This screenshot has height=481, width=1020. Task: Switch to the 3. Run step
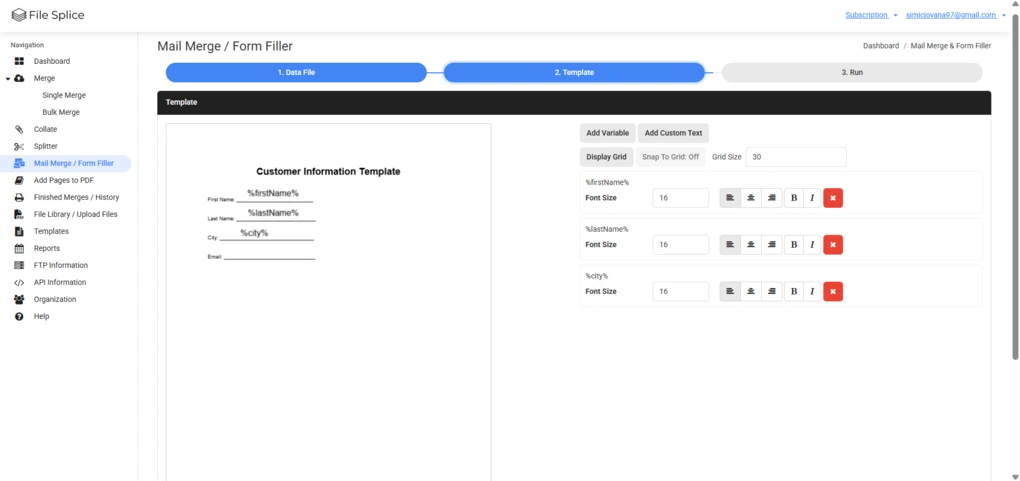(852, 72)
